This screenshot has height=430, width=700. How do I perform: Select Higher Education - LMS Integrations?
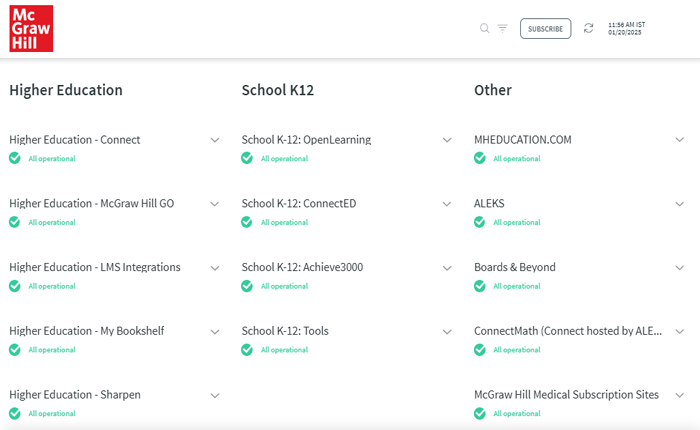[x=95, y=268]
